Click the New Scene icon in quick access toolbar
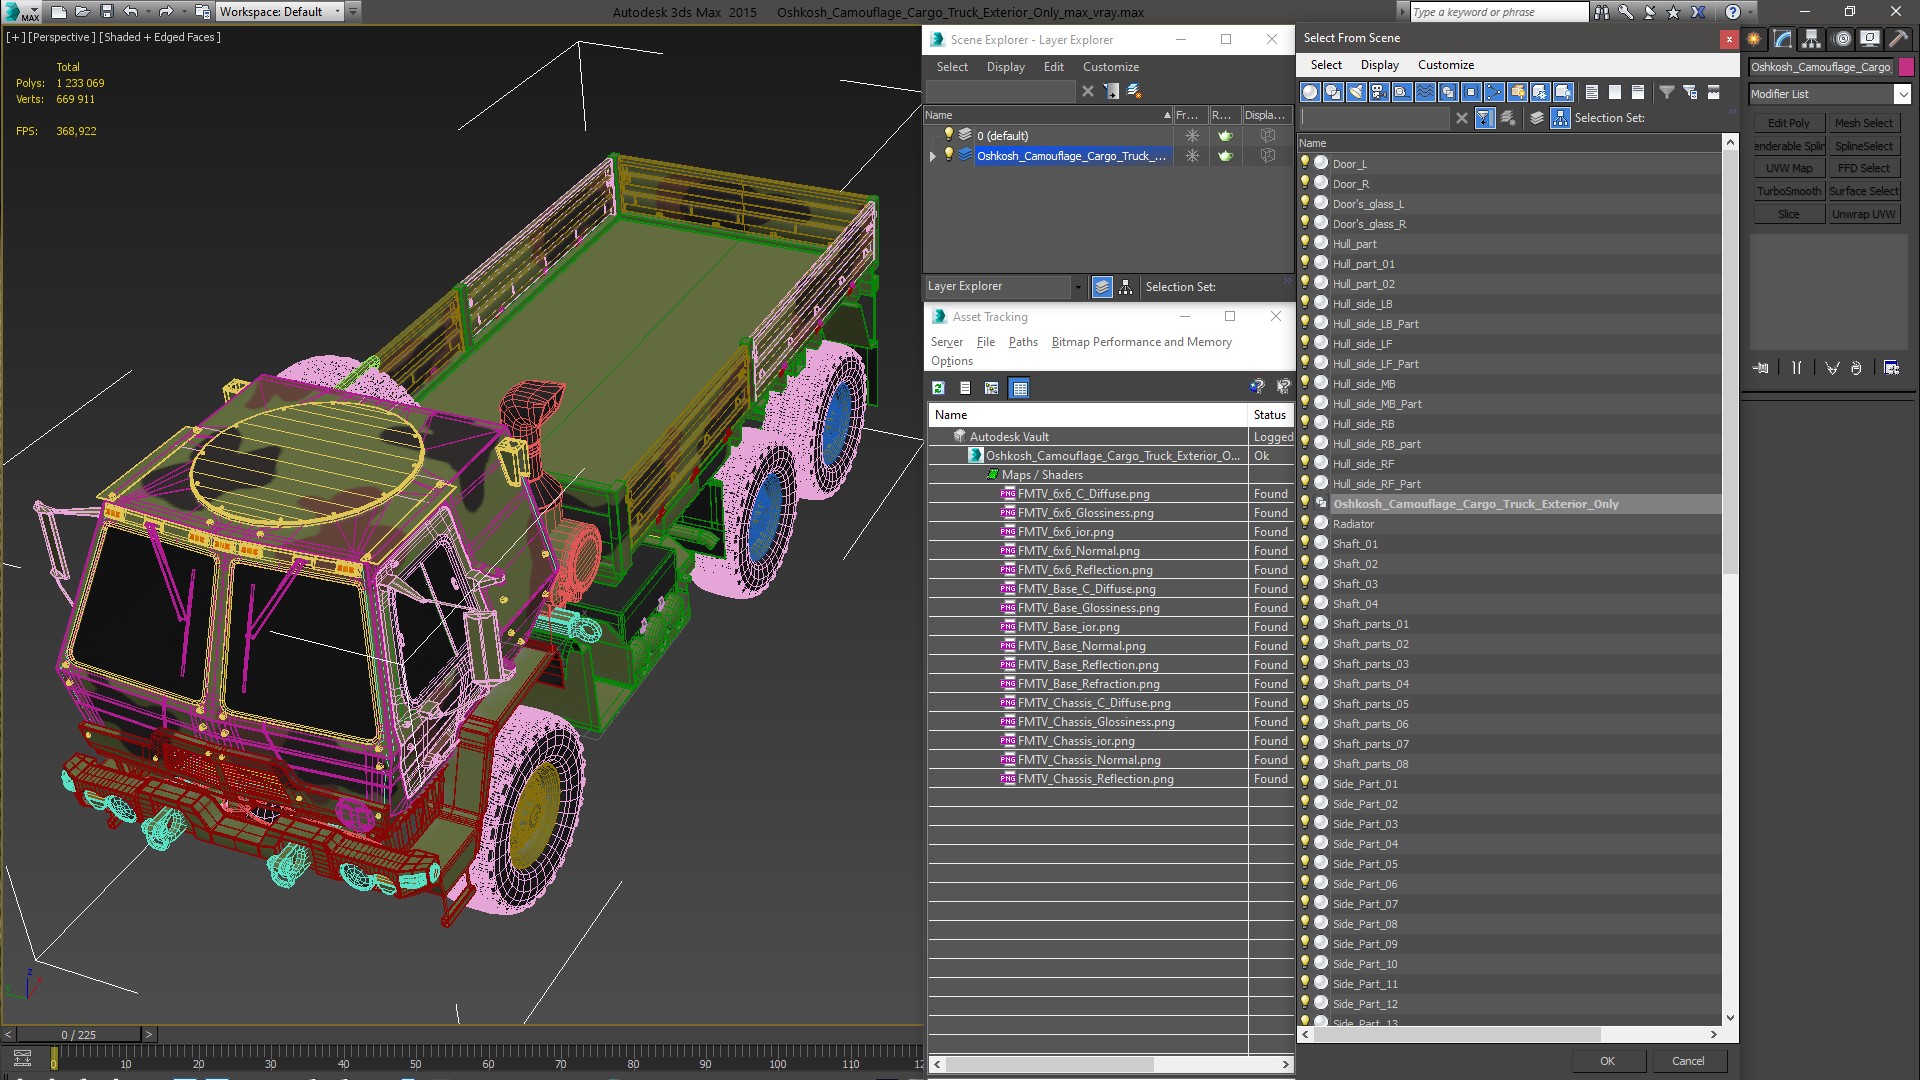Viewport: 1920px width, 1080px height. (x=58, y=12)
